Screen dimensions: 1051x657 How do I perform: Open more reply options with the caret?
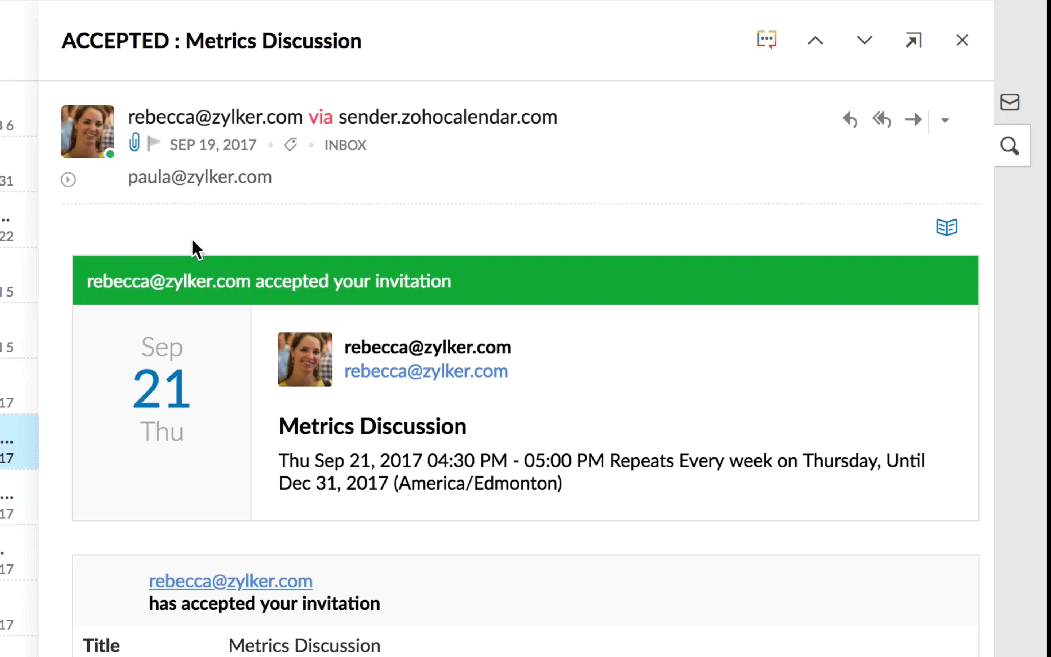click(x=945, y=120)
